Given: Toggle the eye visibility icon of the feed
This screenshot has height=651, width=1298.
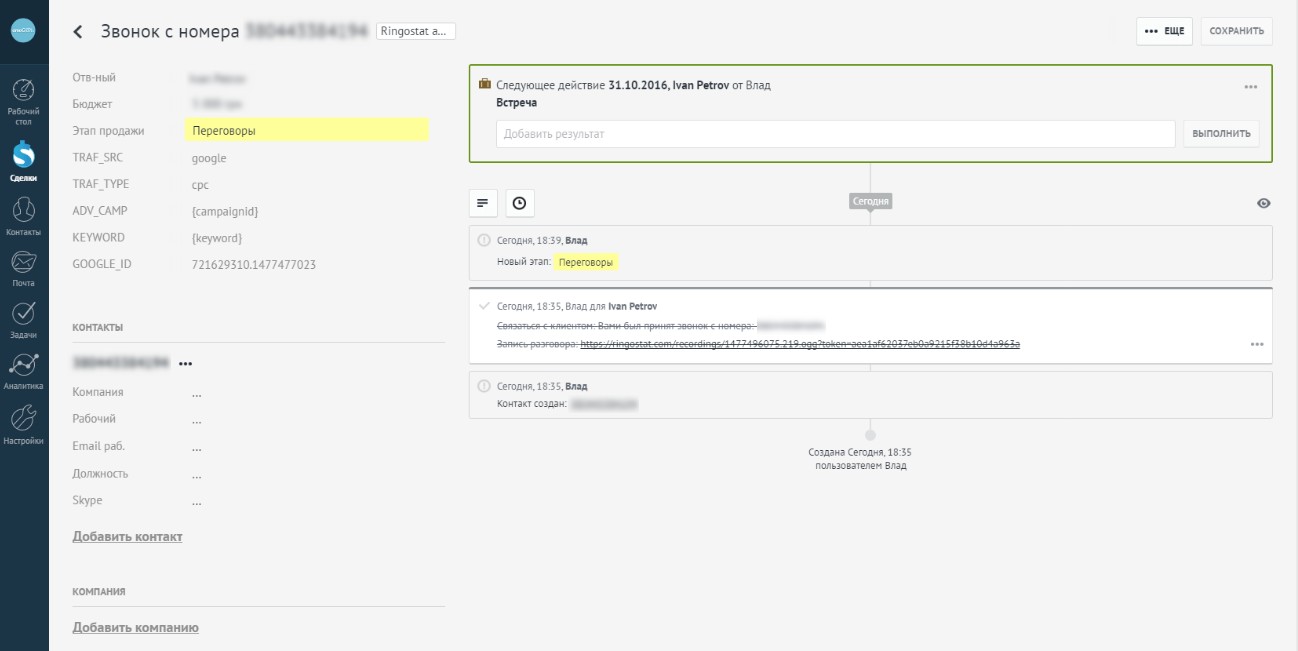Looking at the screenshot, I should [1264, 203].
